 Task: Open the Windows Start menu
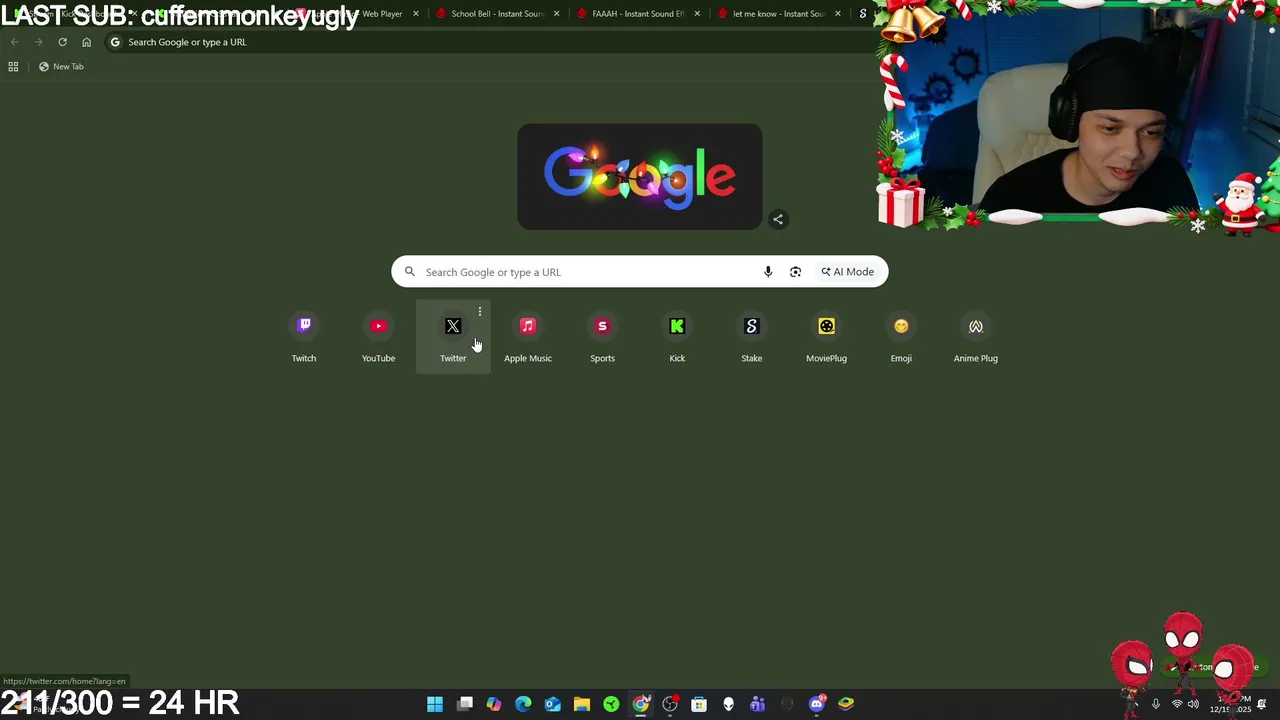(x=435, y=704)
